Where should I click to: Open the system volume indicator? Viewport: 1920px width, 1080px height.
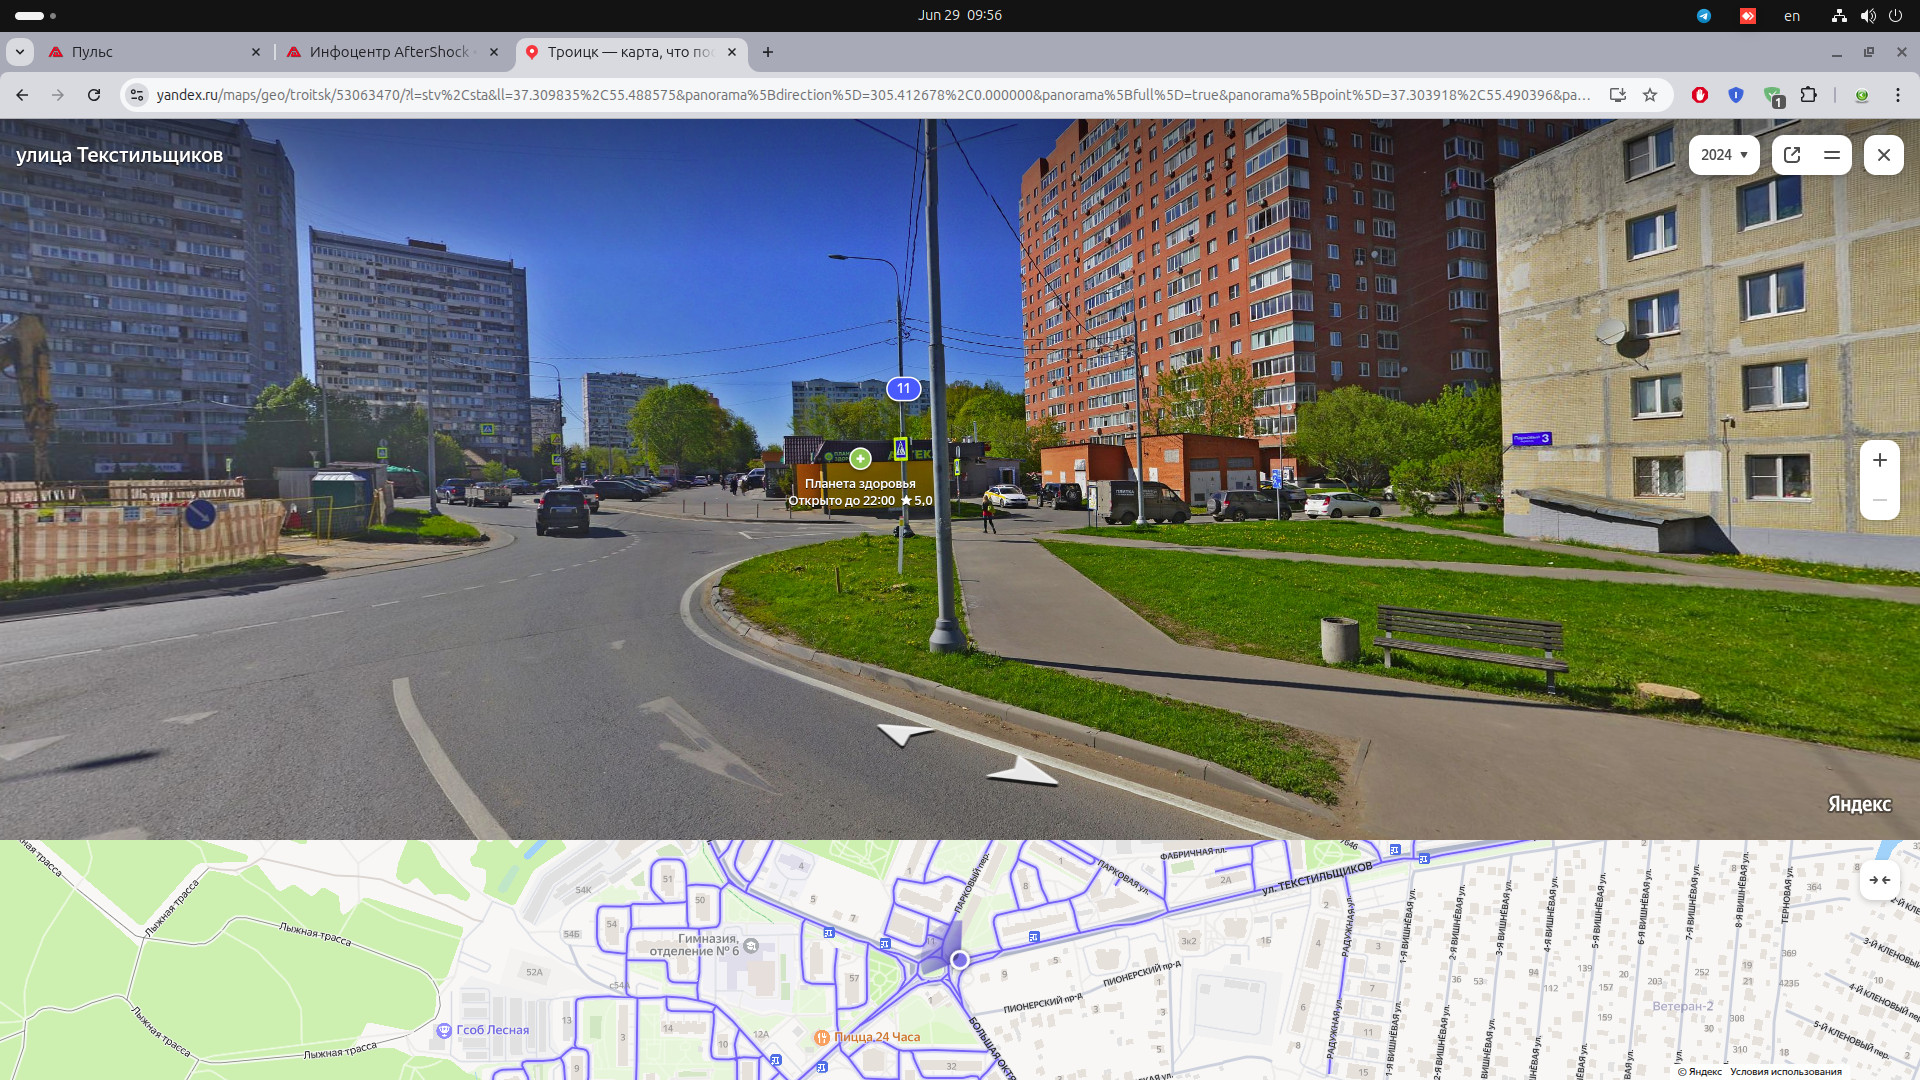1867,15
